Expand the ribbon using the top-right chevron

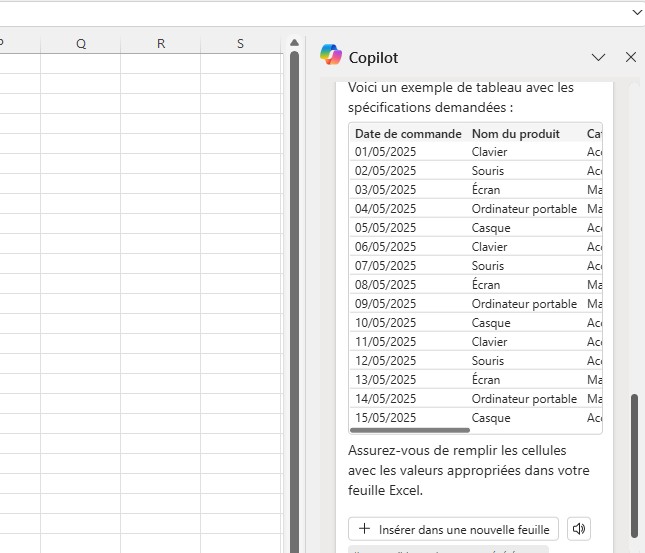click(637, 12)
